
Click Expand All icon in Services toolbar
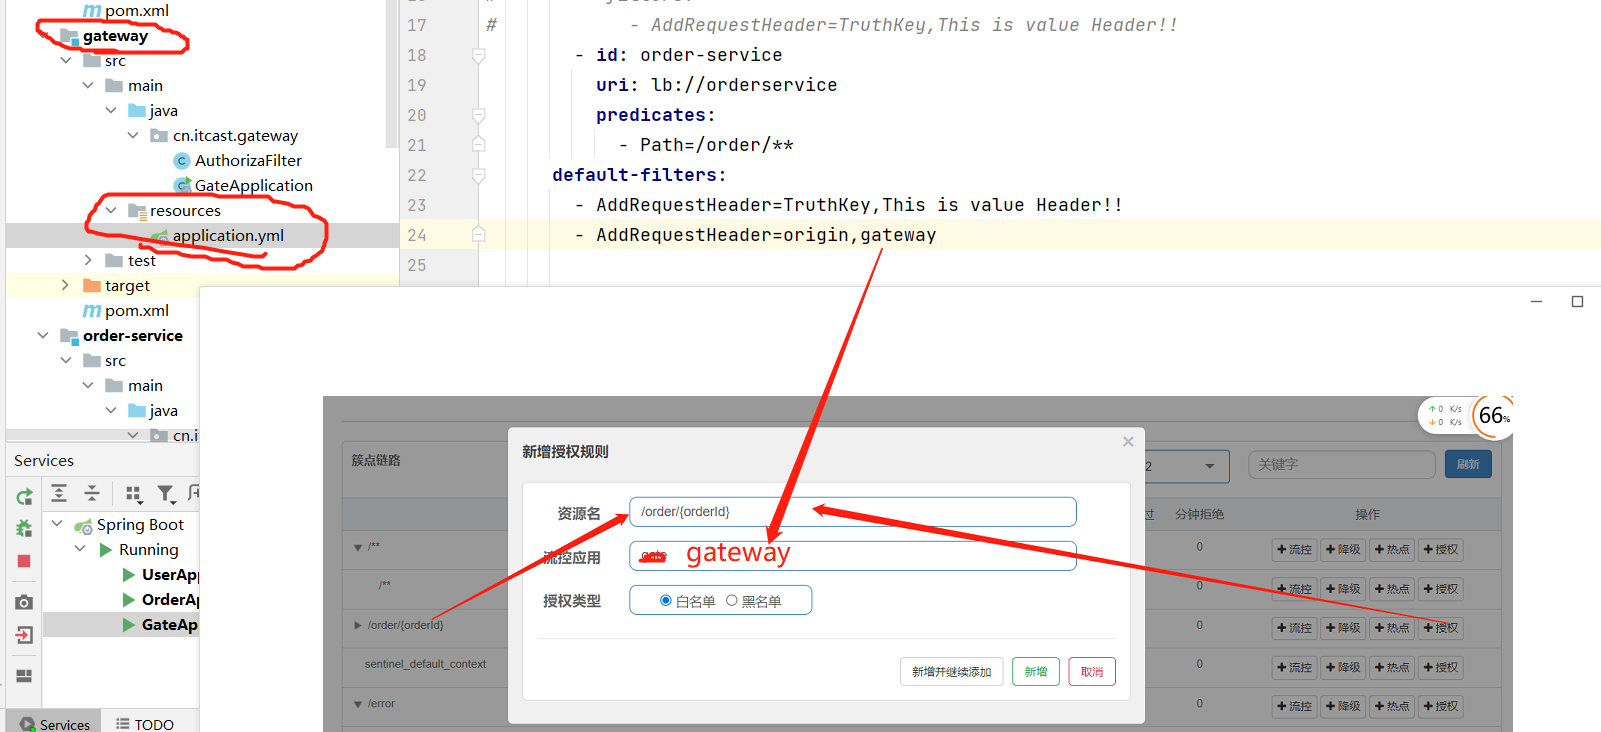(59, 493)
